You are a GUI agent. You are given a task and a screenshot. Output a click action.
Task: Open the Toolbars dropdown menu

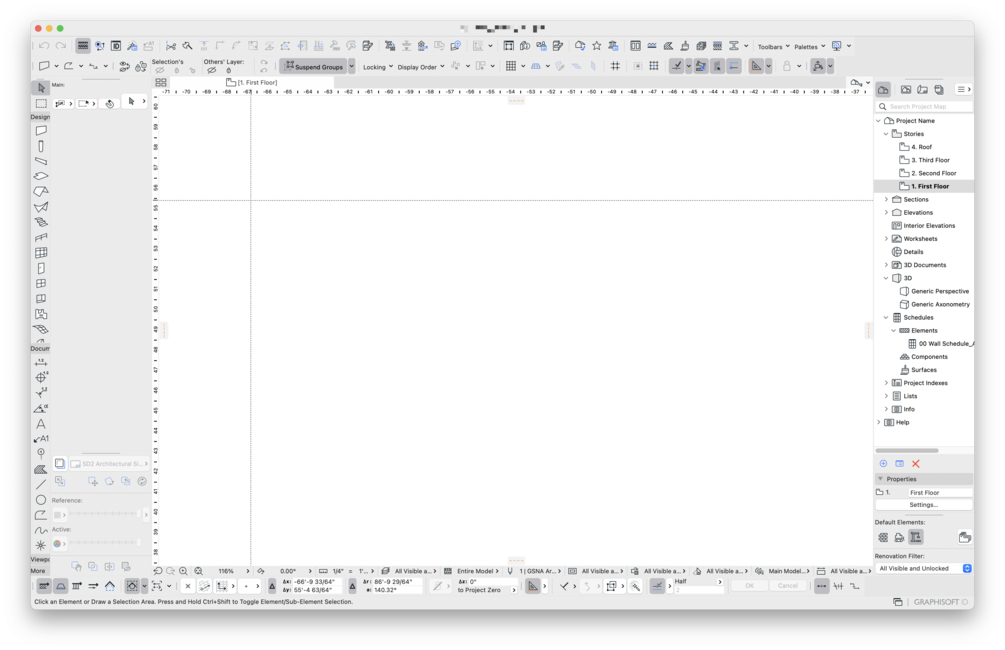click(774, 47)
